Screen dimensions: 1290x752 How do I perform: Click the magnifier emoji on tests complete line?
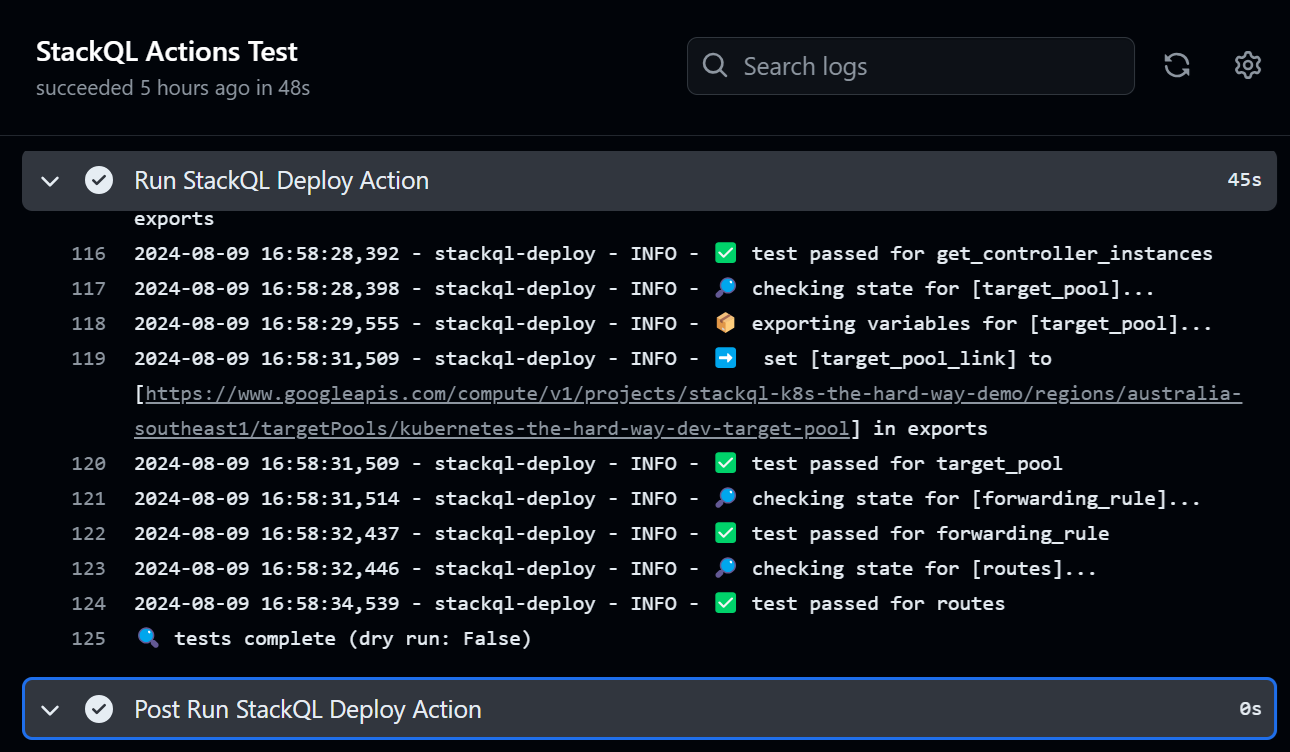click(148, 637)
